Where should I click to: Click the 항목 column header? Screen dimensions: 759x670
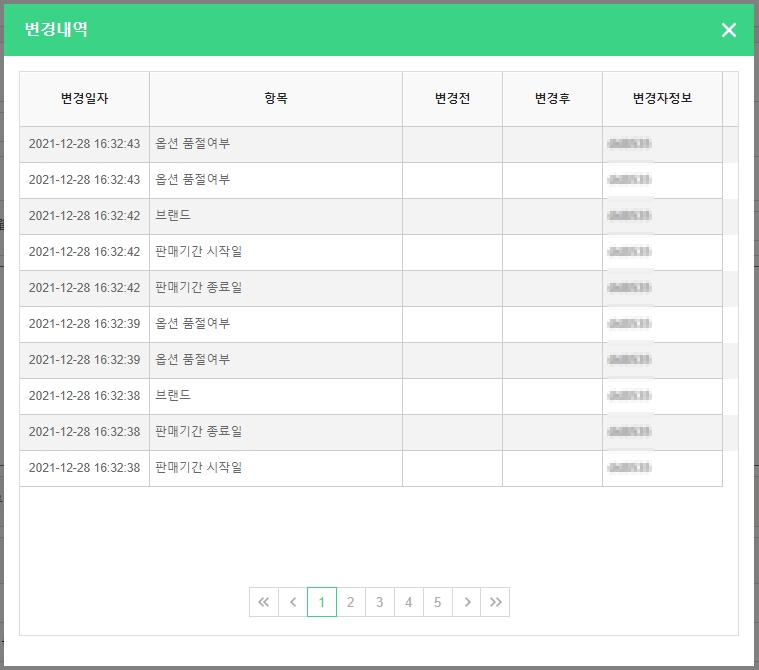click(276, 99)
